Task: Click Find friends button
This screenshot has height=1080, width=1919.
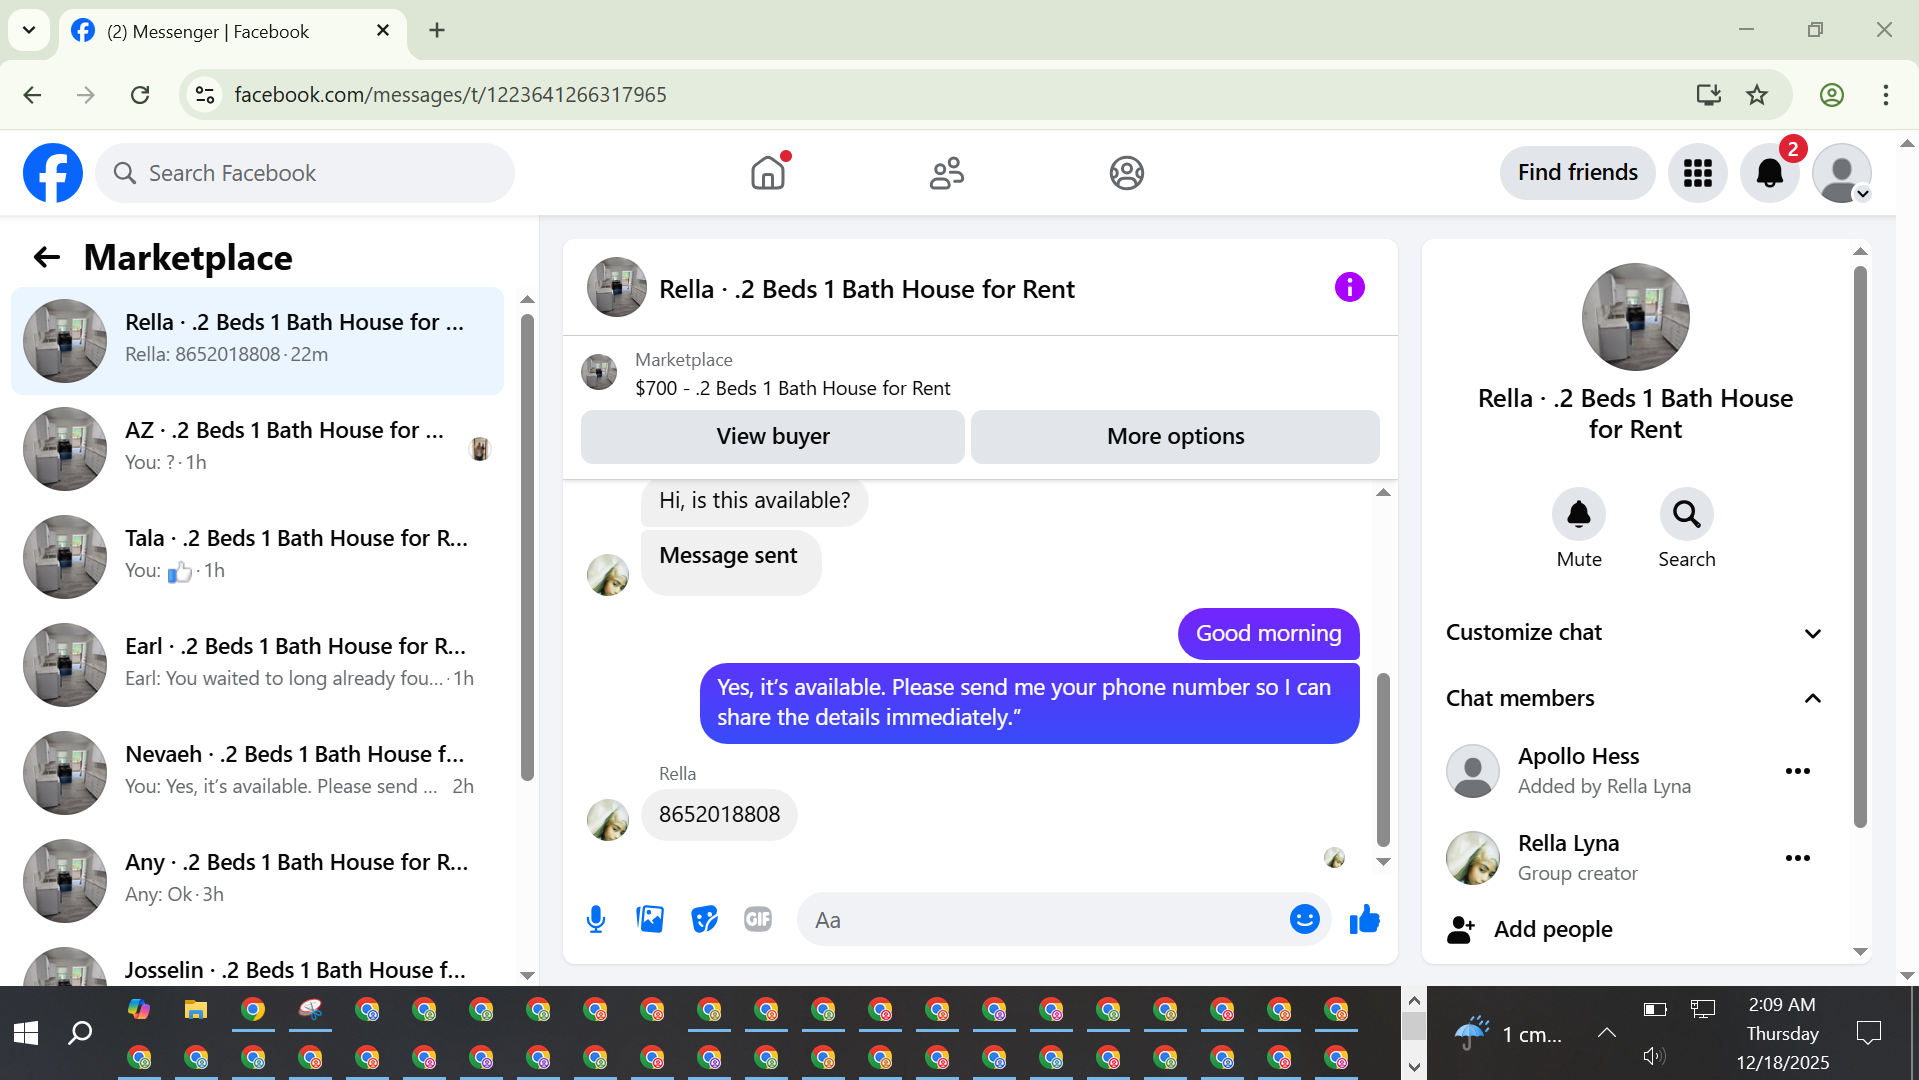Action: point(1578,173)
